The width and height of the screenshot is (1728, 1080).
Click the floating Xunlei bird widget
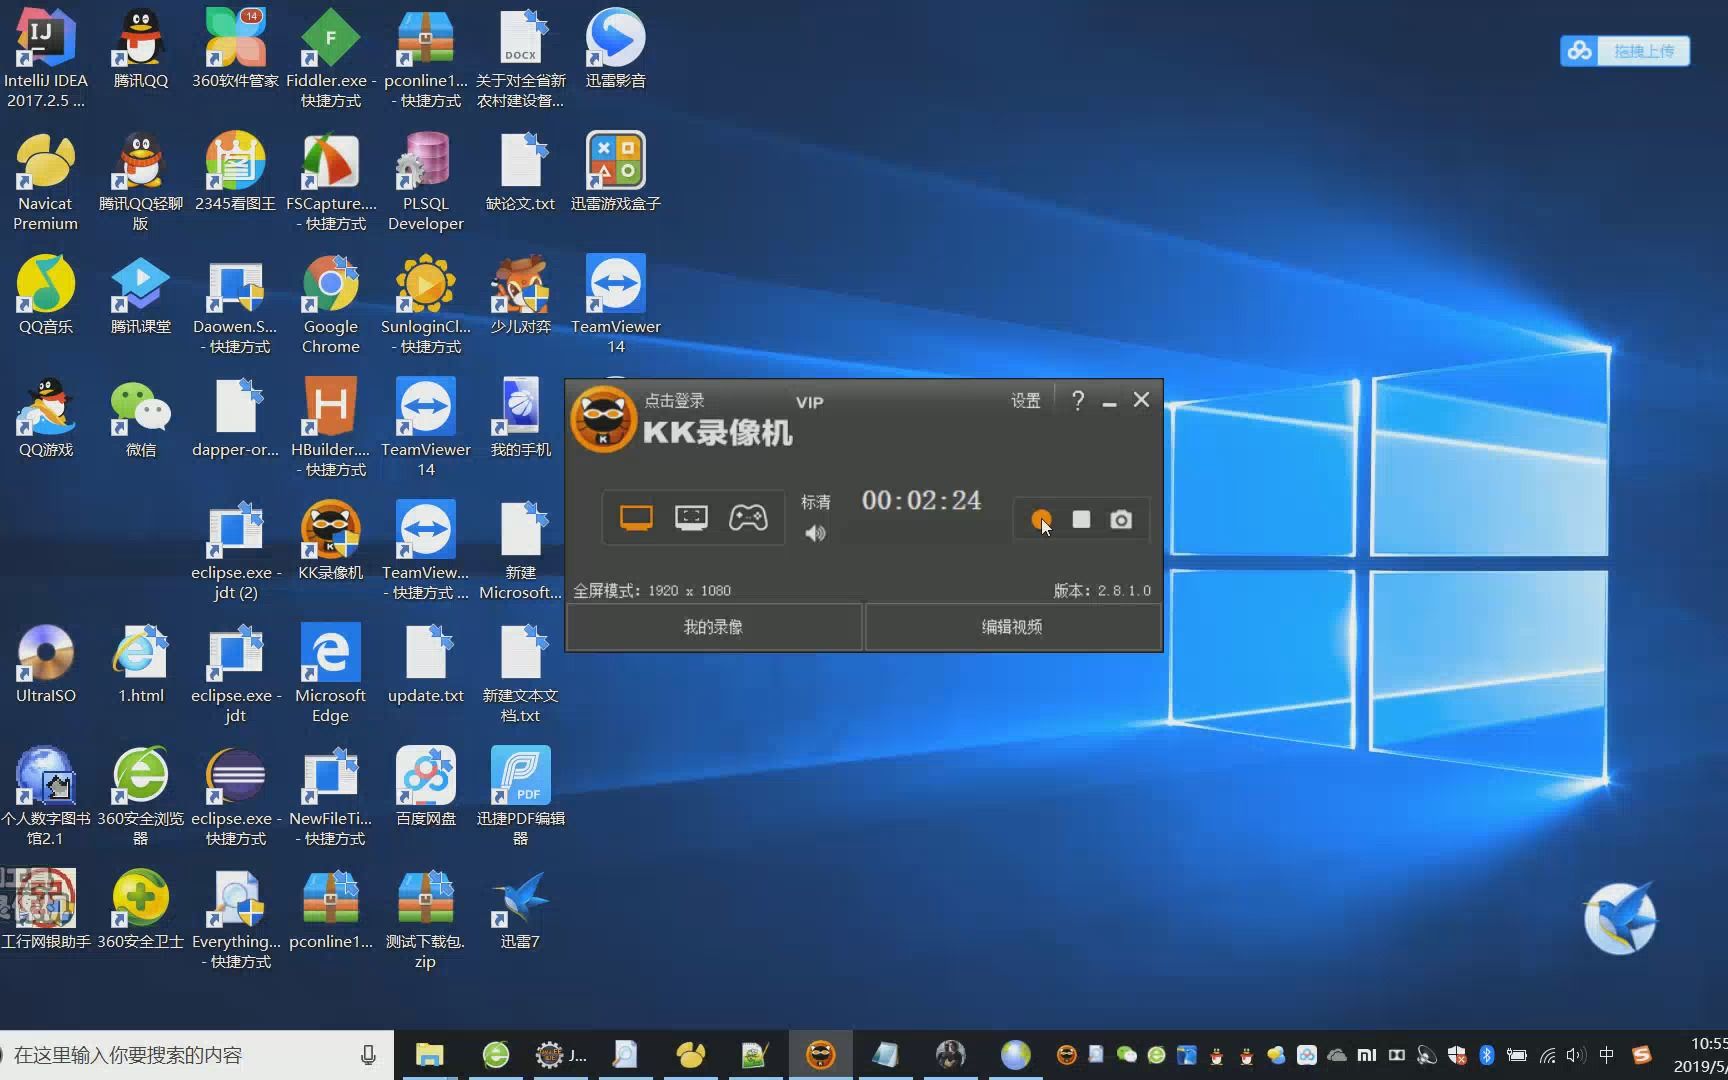tap(1620, 918)
